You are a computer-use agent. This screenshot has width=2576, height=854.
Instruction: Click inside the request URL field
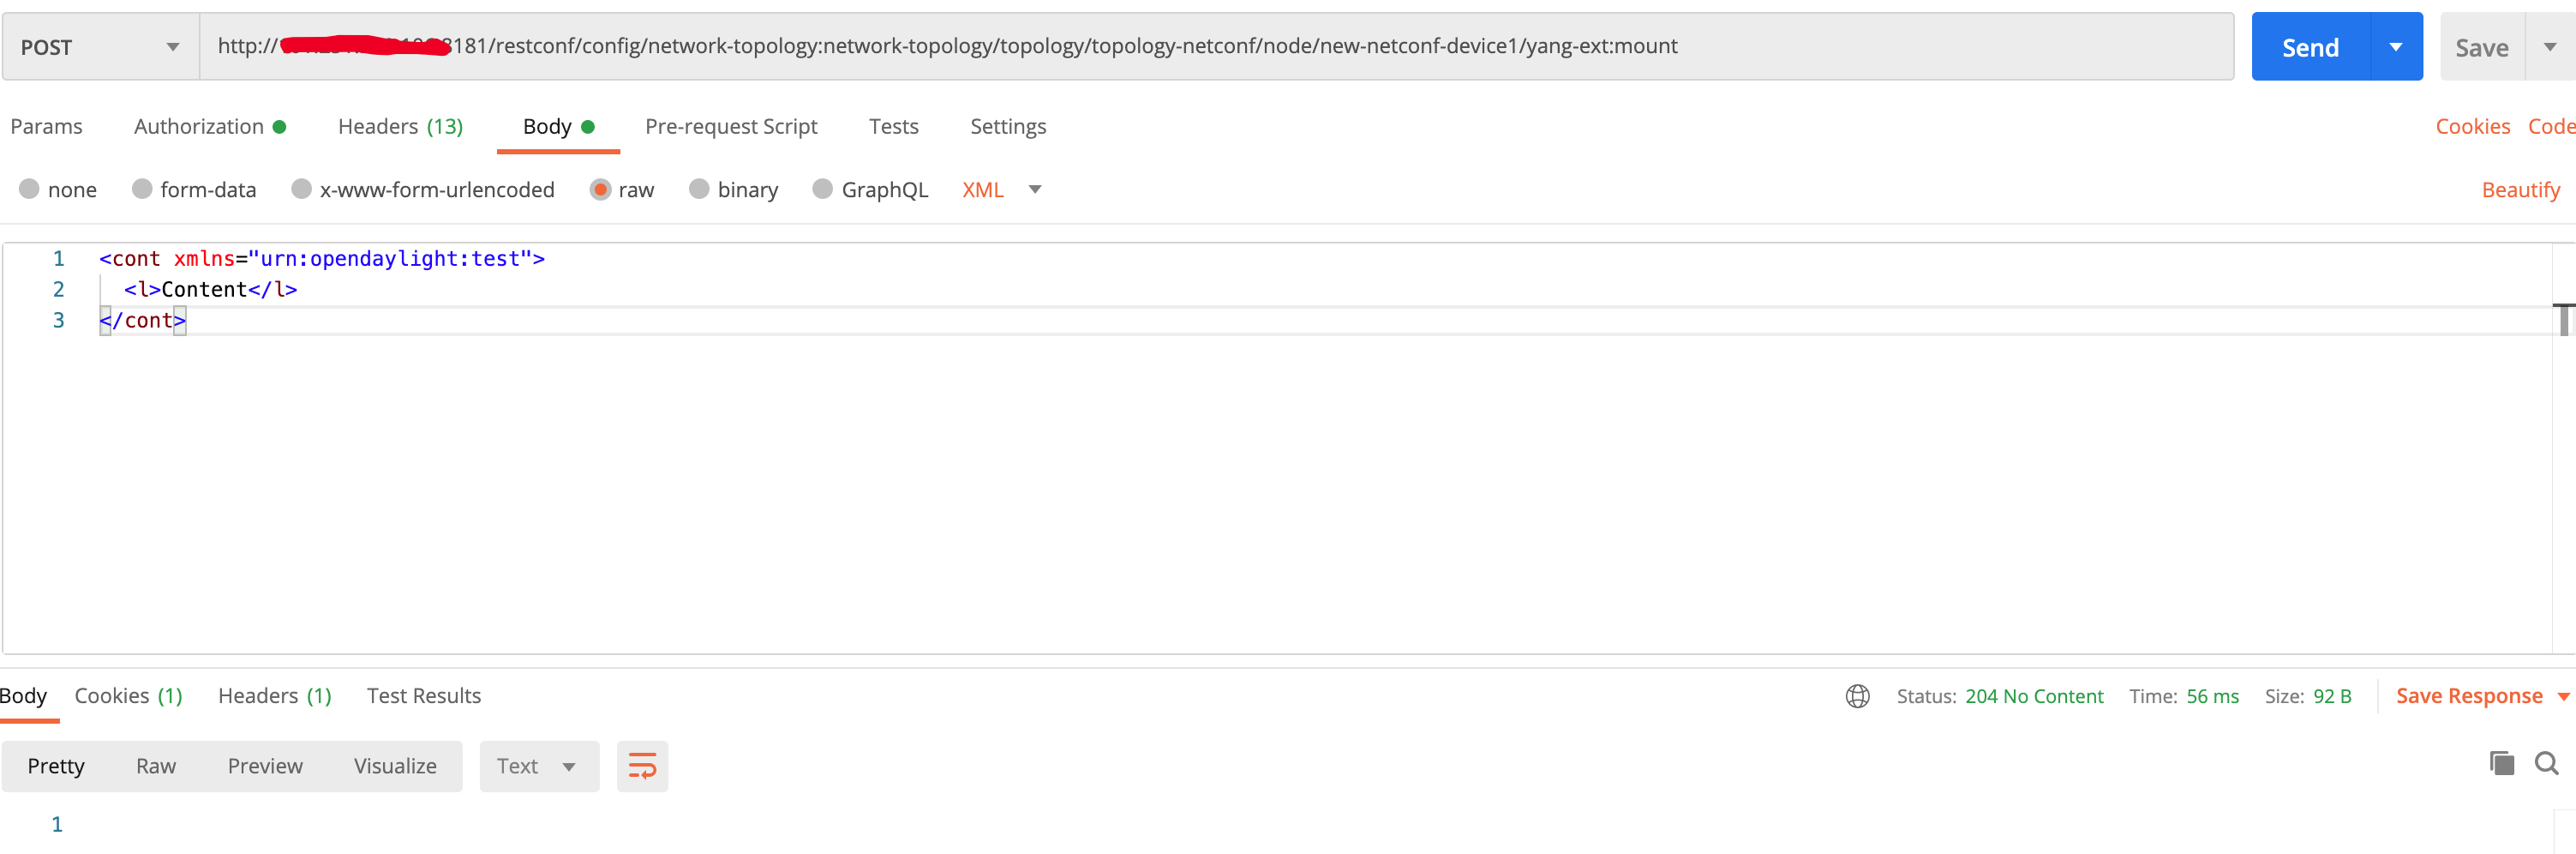pyautogui.click(x=1217, y=47)
